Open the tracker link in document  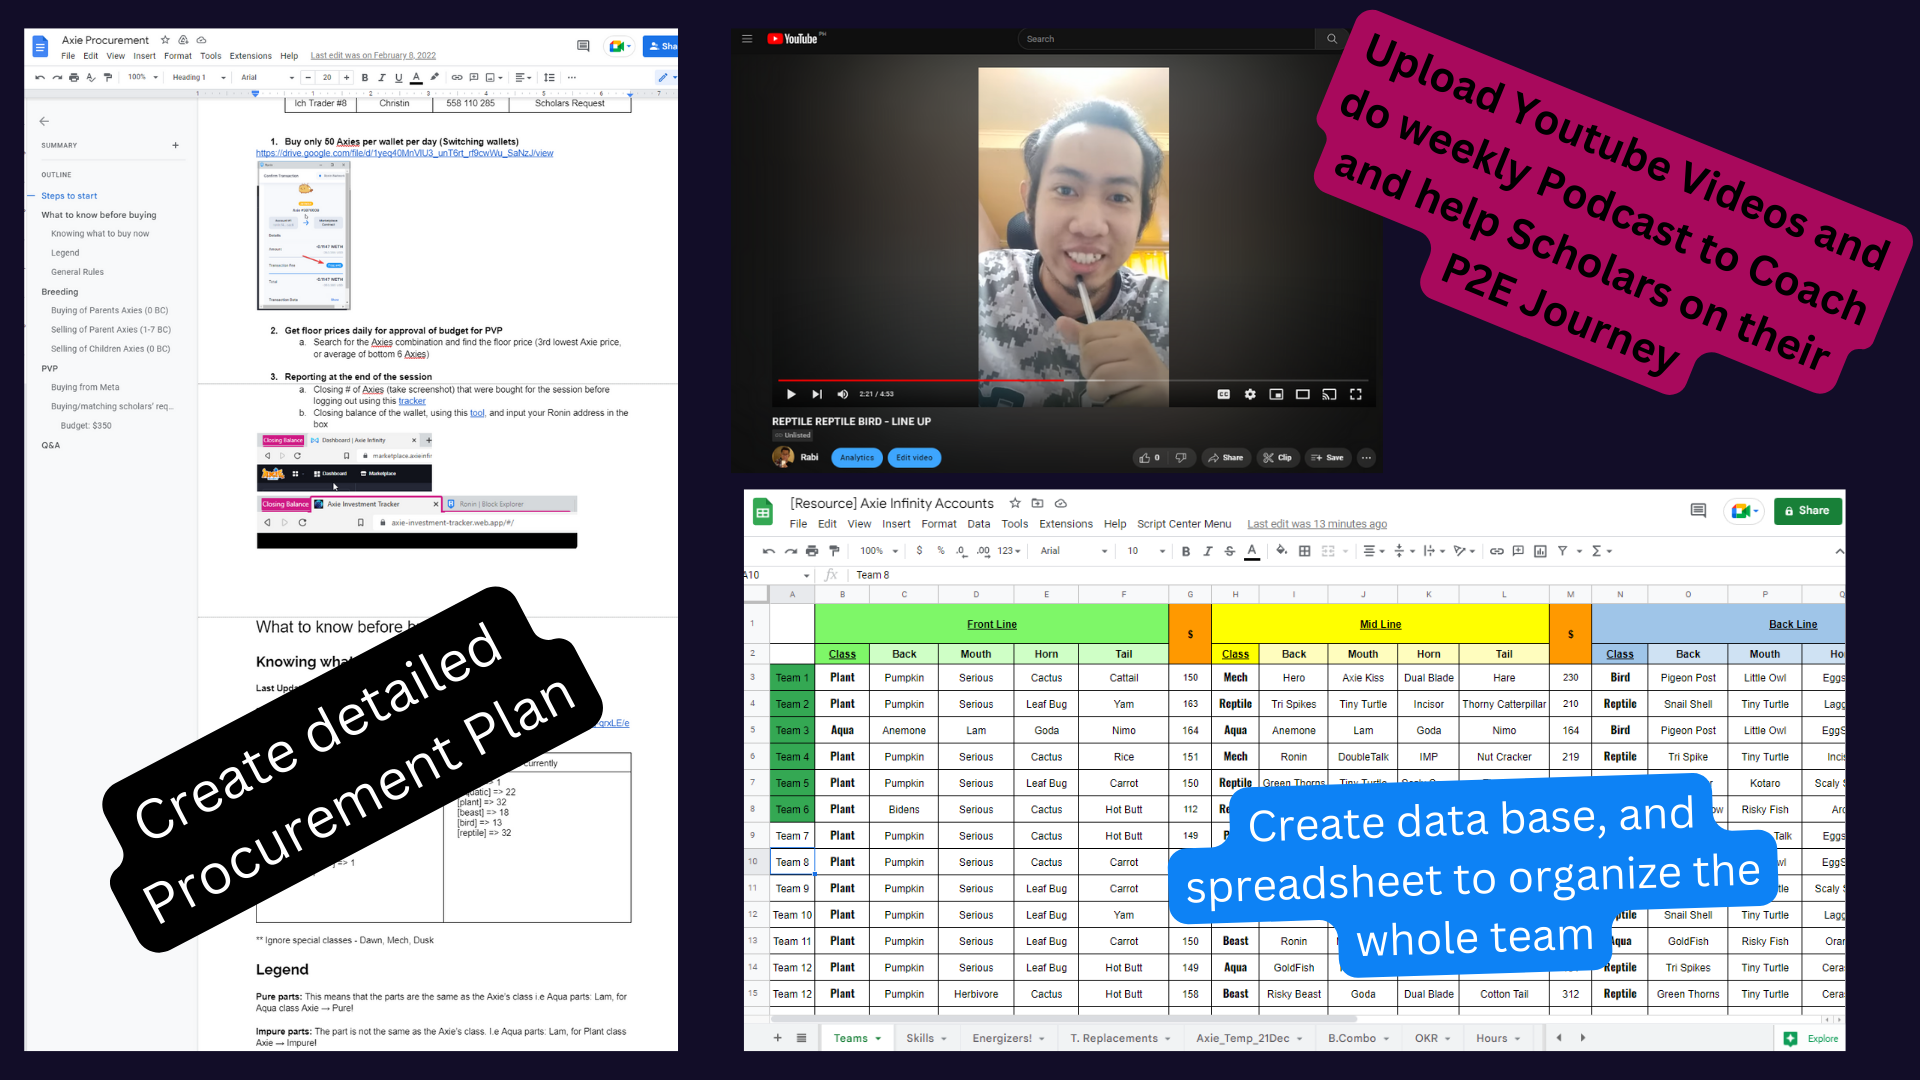(412, 401)
